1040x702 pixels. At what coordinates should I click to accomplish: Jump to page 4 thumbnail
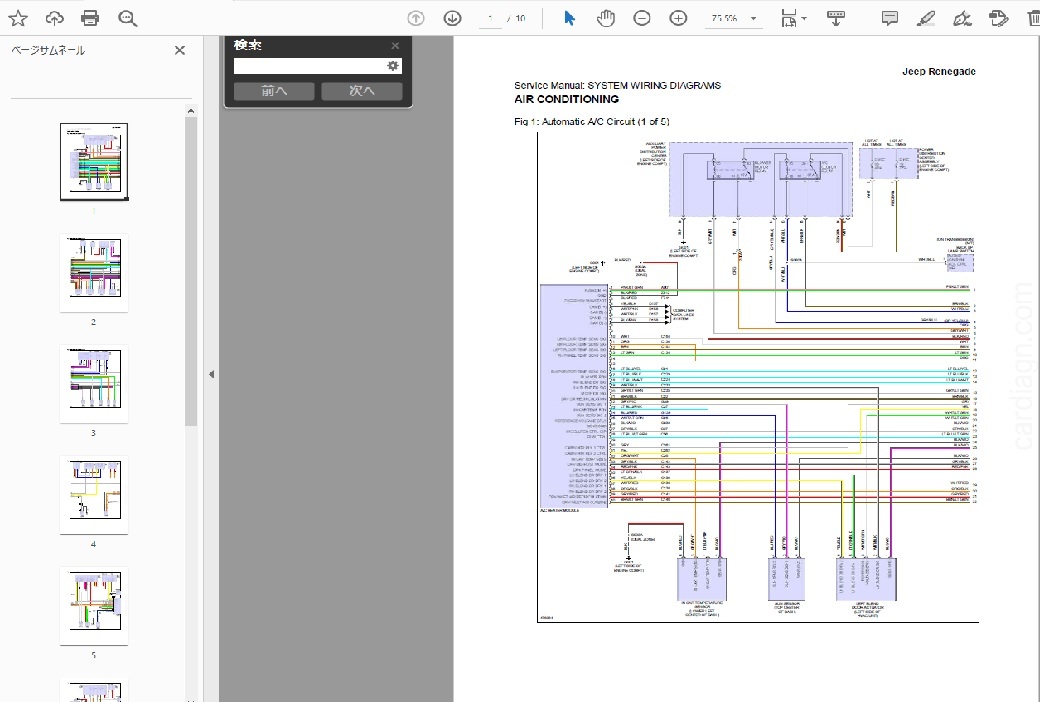(94, 494)
